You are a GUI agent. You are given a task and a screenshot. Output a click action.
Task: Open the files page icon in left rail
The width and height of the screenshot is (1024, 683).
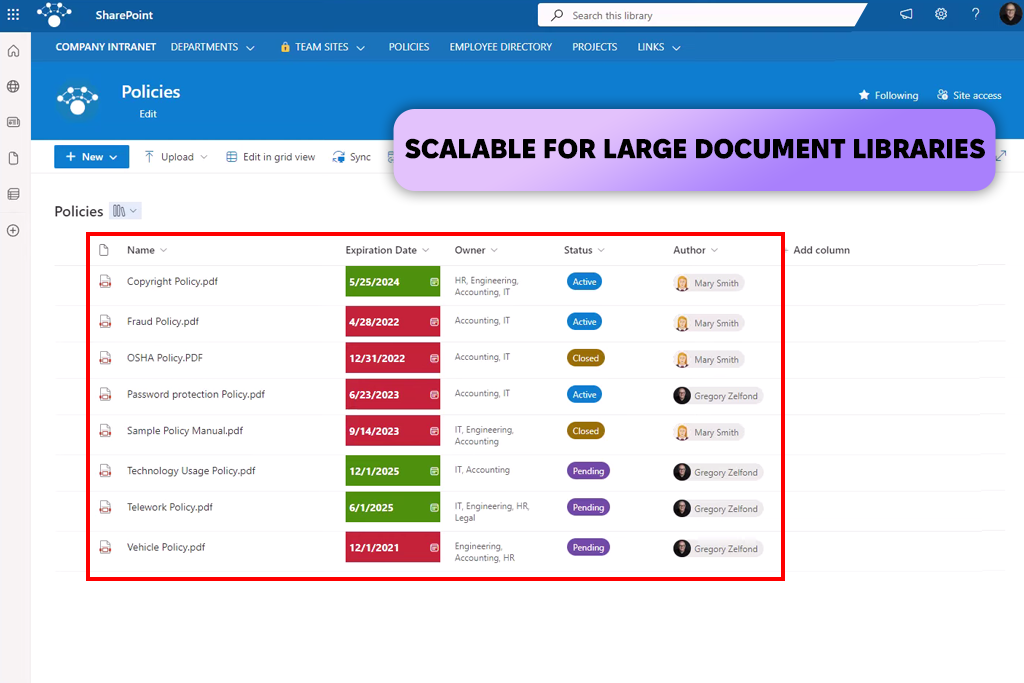pos(14,158)
